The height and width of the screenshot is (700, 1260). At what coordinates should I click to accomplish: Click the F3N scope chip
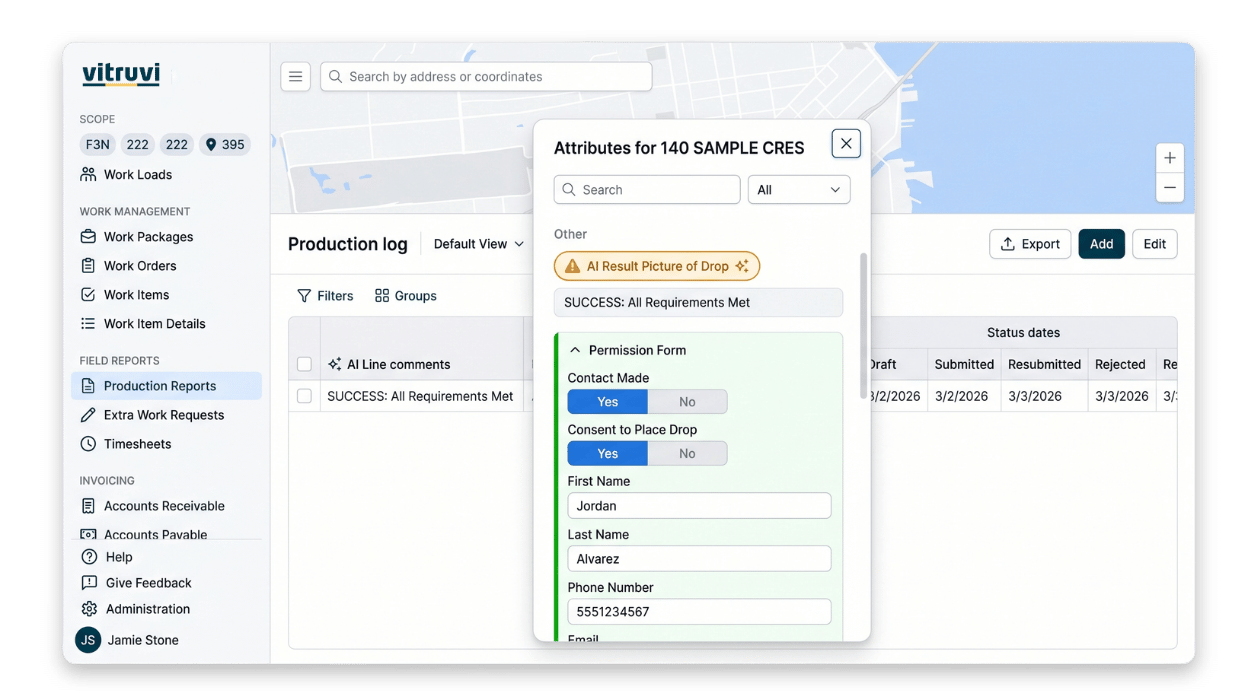[98, 144]
